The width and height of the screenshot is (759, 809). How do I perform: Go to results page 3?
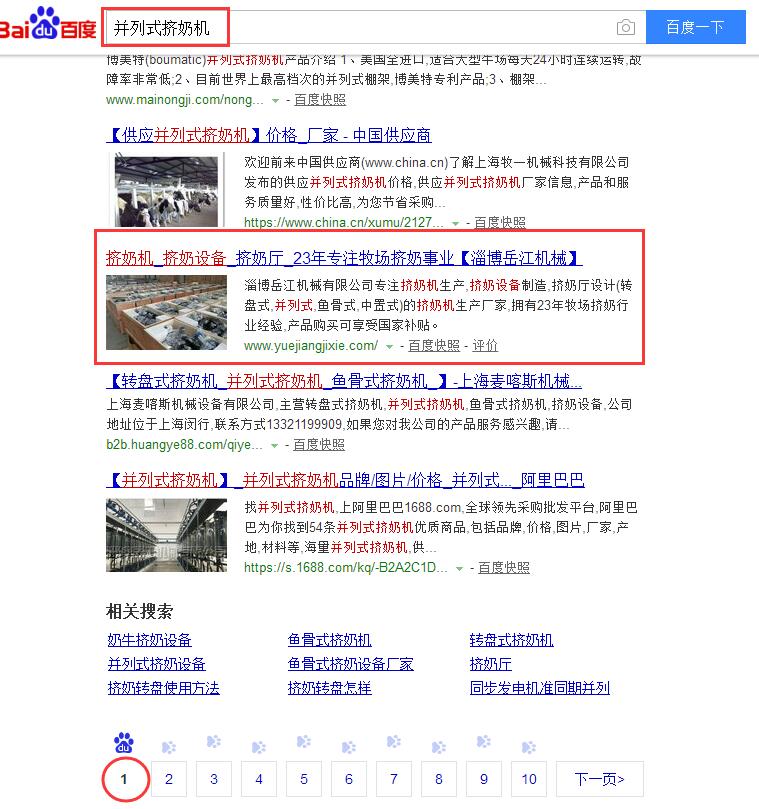click(214, 779)
